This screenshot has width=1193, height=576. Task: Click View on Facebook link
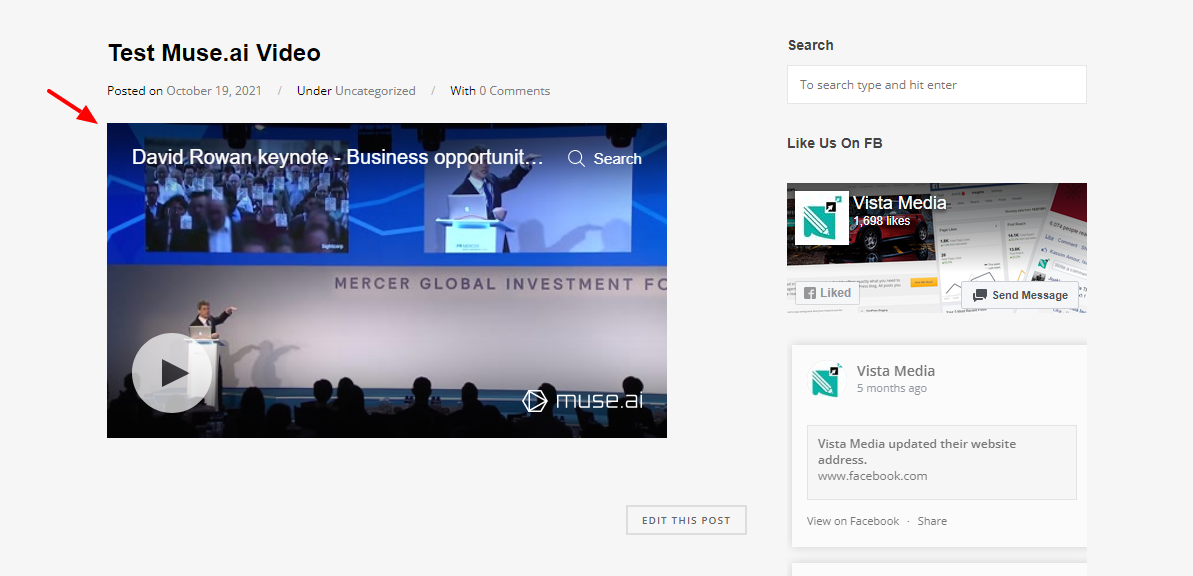pos(853,521)
